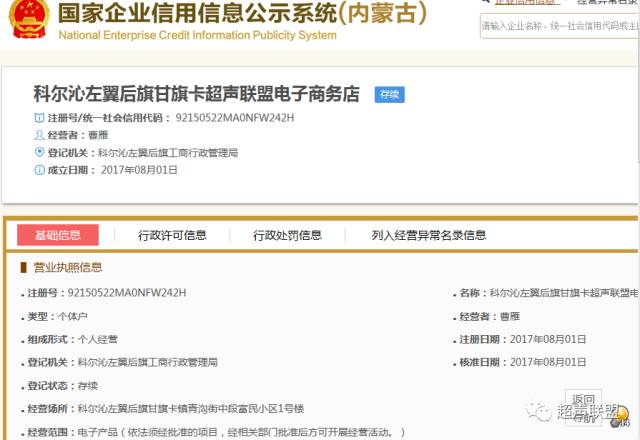The image size is (640, 440).
Task: Select the 基础信息 tab
Action: pos(58,235)
